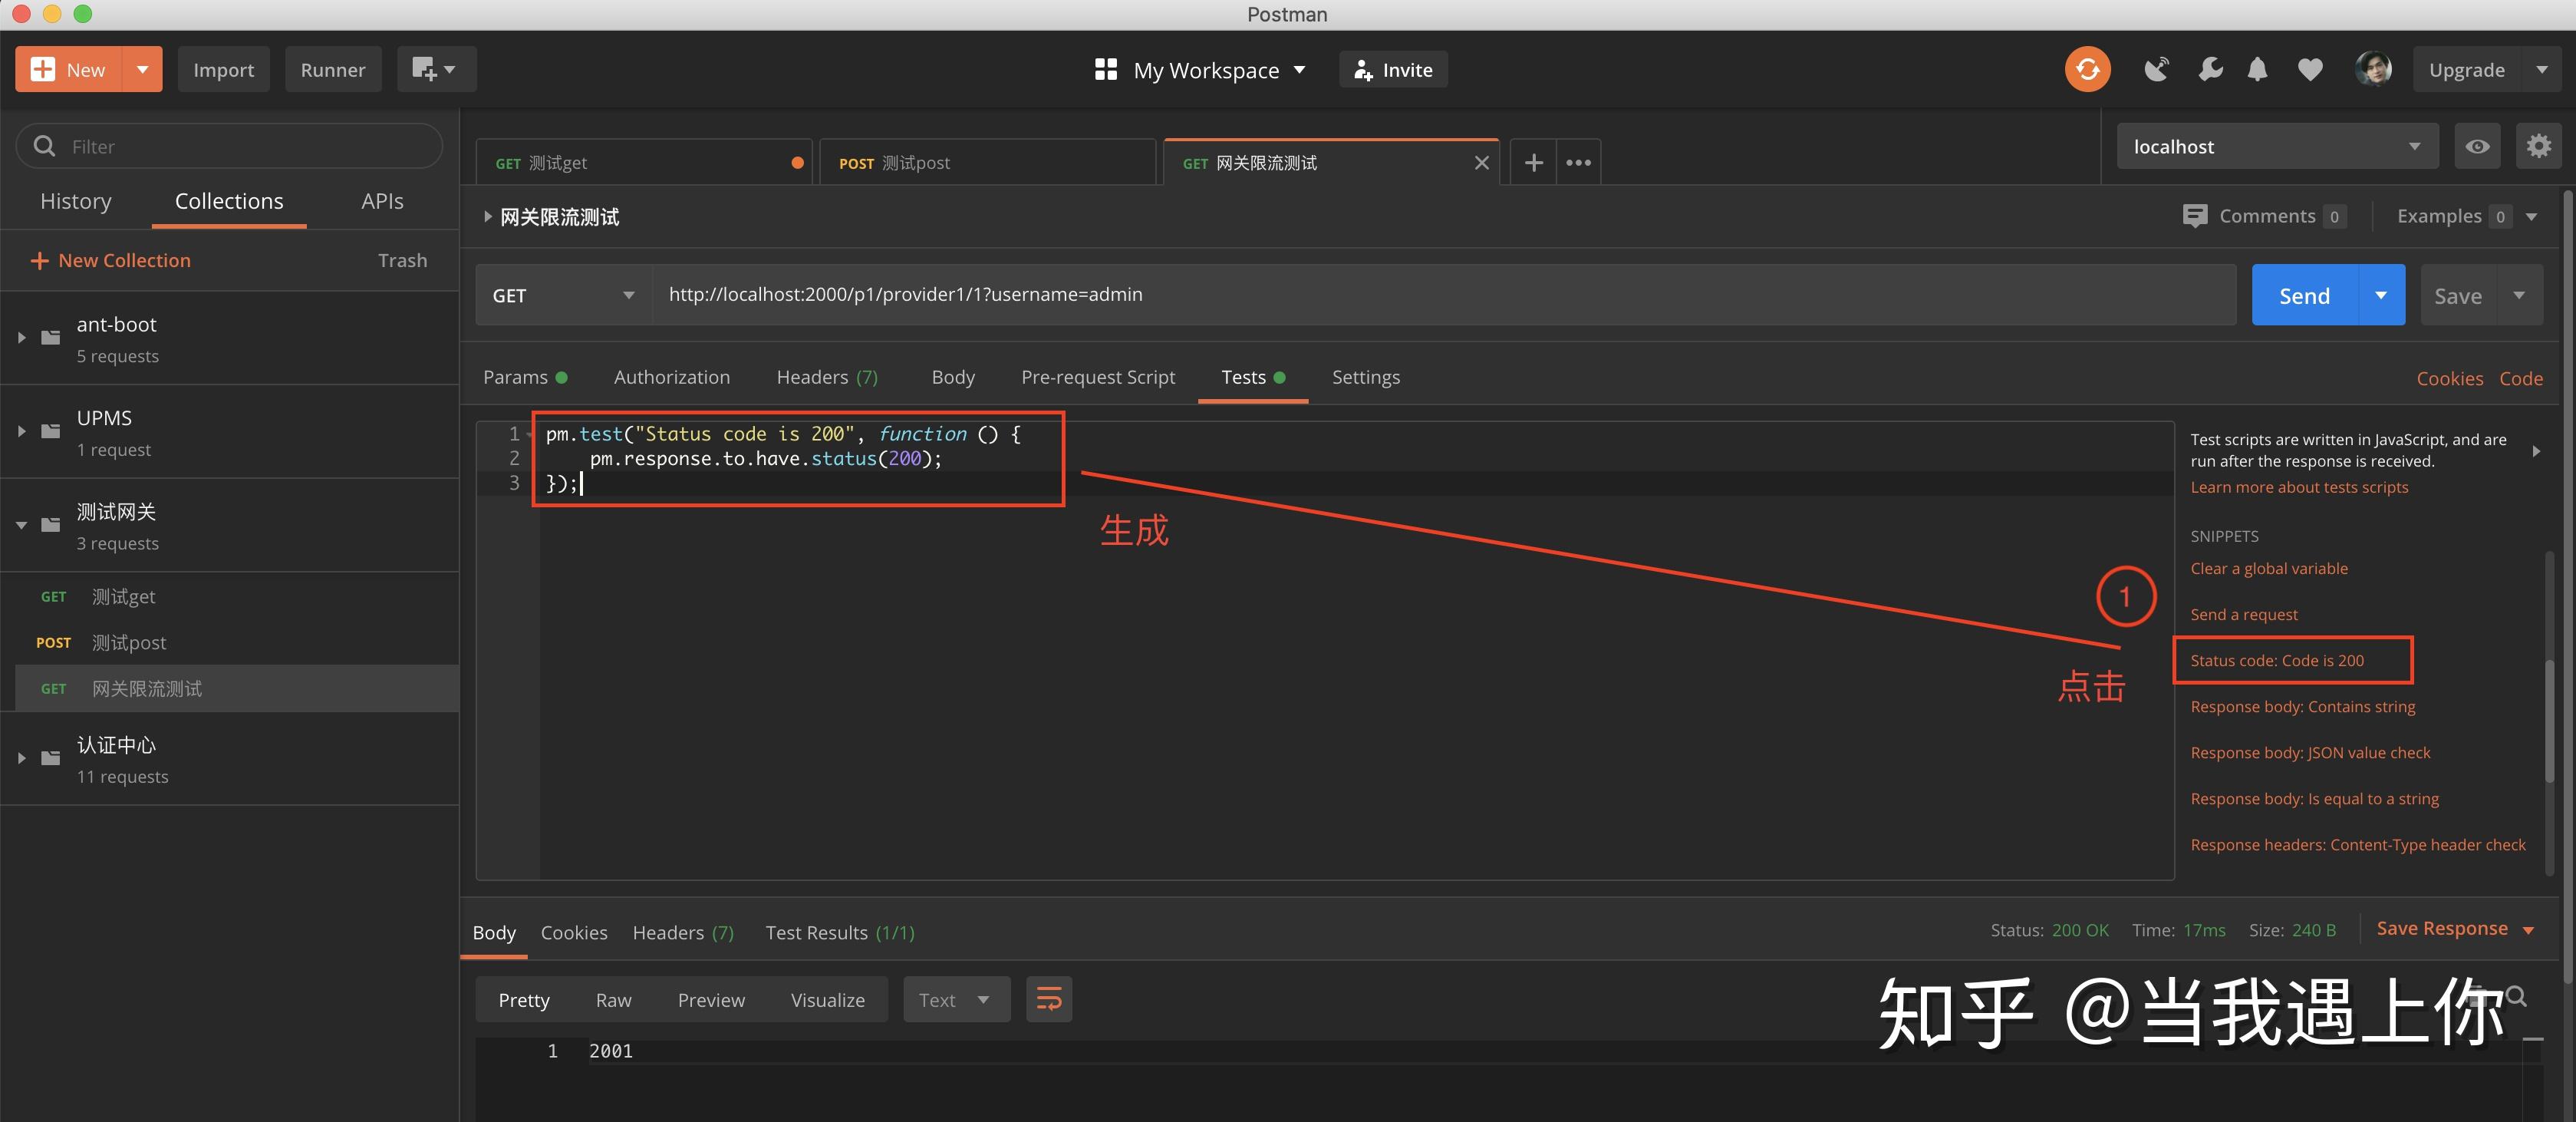Click the ant-boot collection folder icon
The width and height of the screenshot is (2576, 1122).
[51, 338]
